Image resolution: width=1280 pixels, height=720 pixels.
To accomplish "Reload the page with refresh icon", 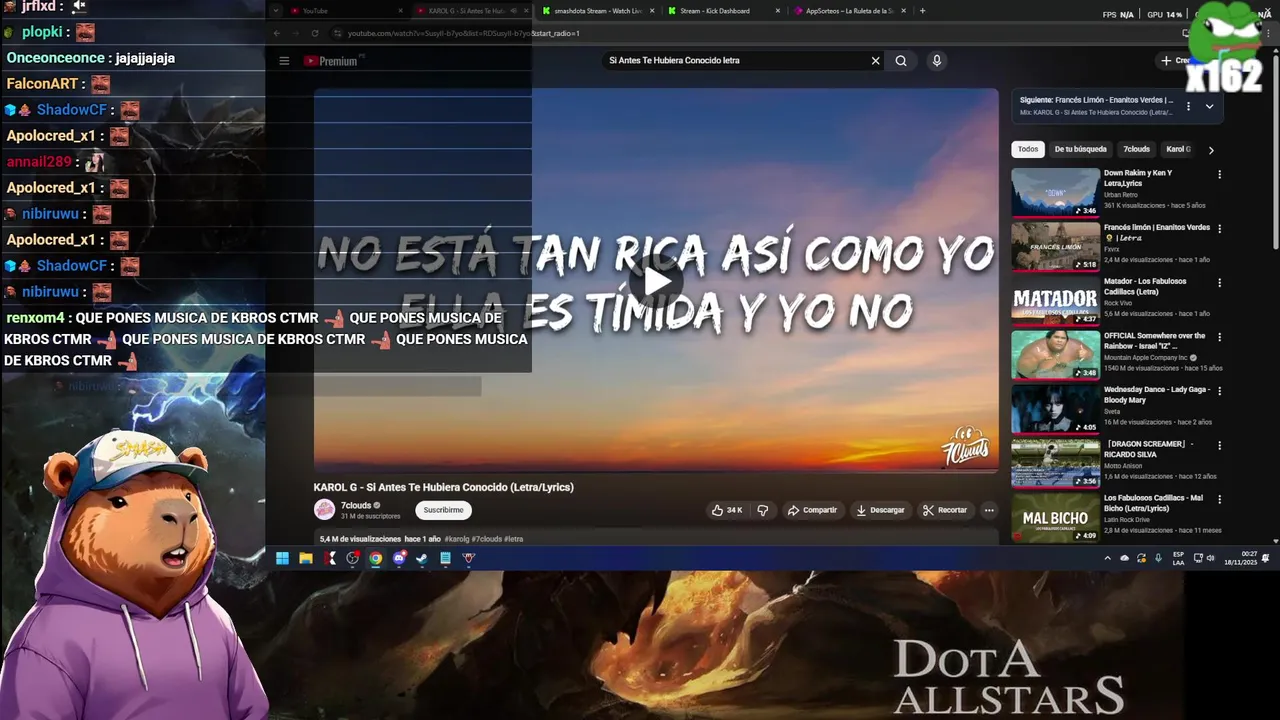I will tap(315, 33).
